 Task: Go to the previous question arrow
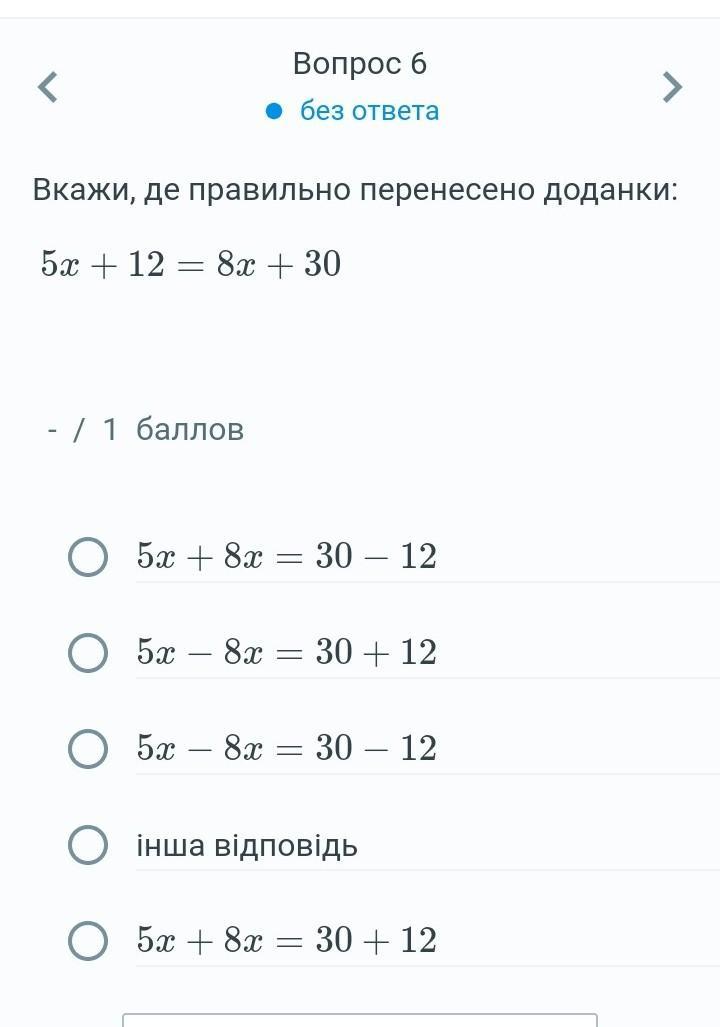(x=48, y=87)
